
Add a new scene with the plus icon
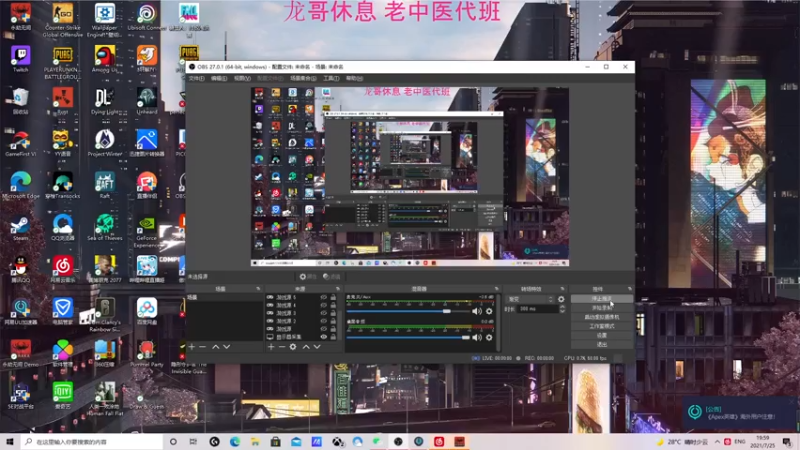192,347
